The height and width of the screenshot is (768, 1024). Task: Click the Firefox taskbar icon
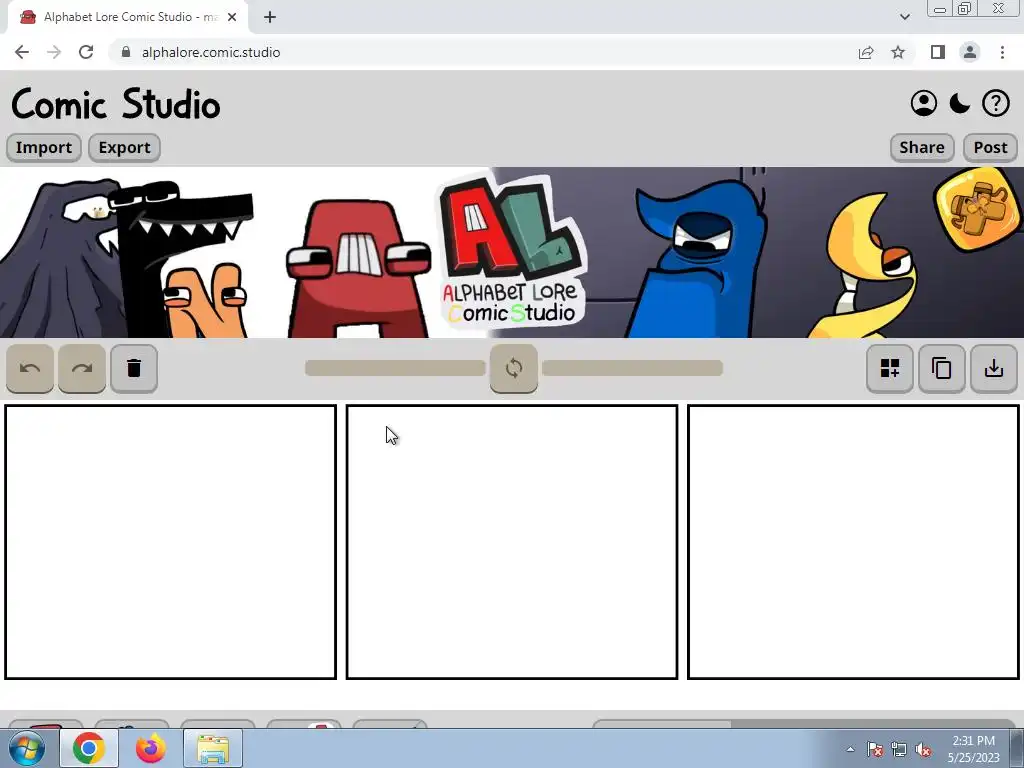pos(151,748)
